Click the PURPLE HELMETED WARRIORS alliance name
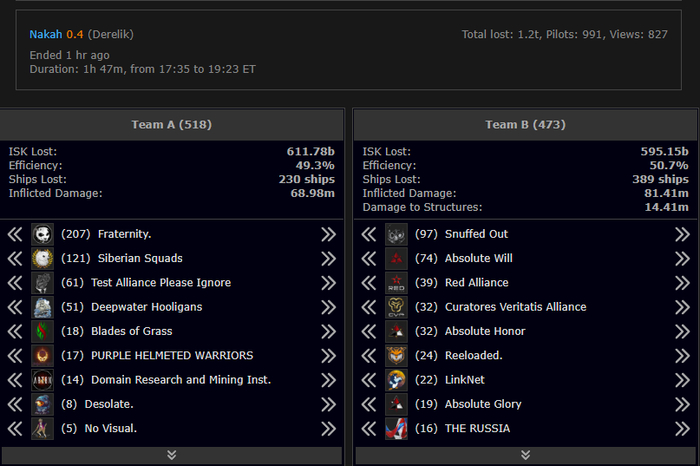The image size is (700, 466). (x=172, y=355)
